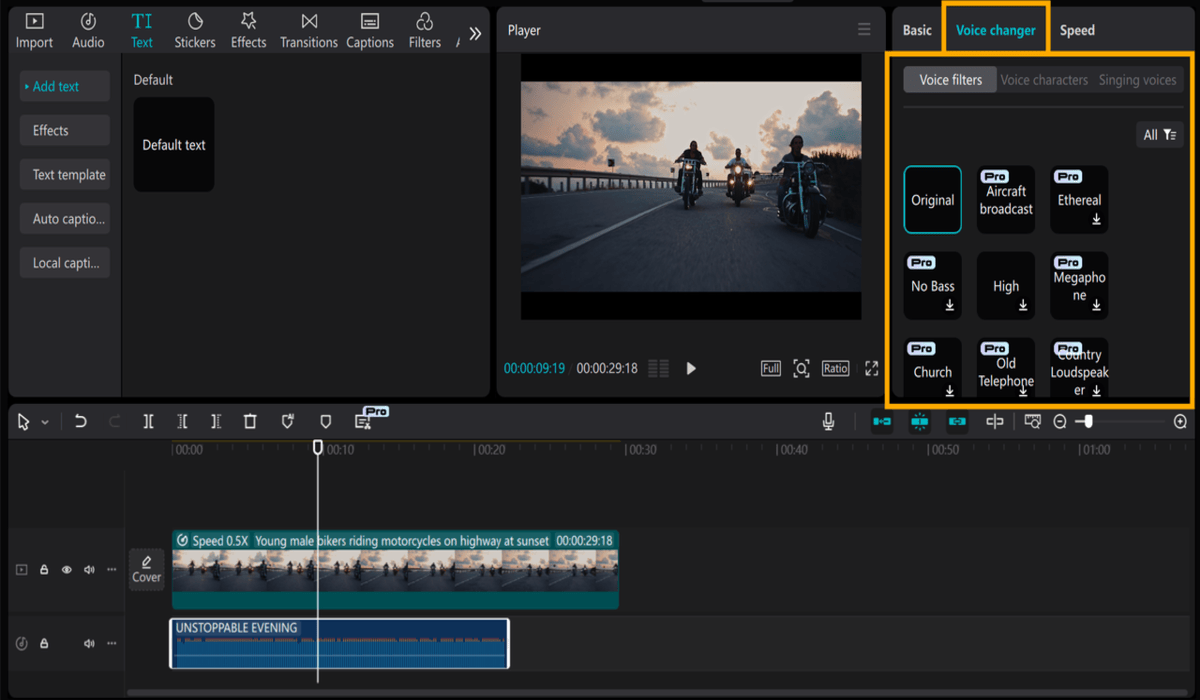1200x700 pixels.
Task: Open the Audio library icon
Action: click(88, 22)
